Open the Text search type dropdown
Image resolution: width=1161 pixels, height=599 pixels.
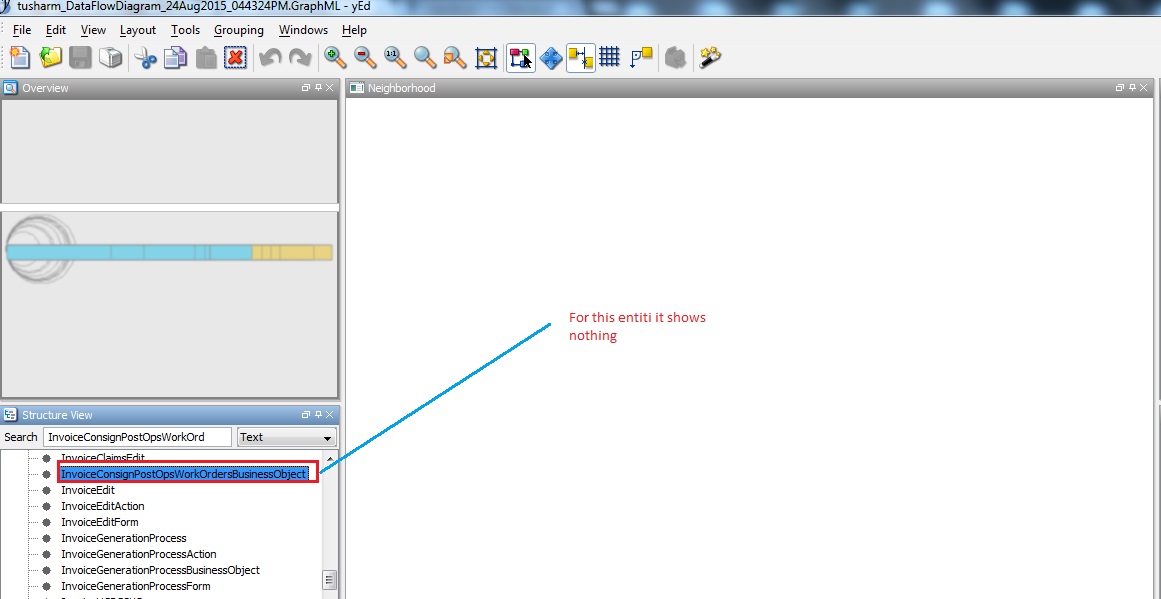(x=286, y=437)
